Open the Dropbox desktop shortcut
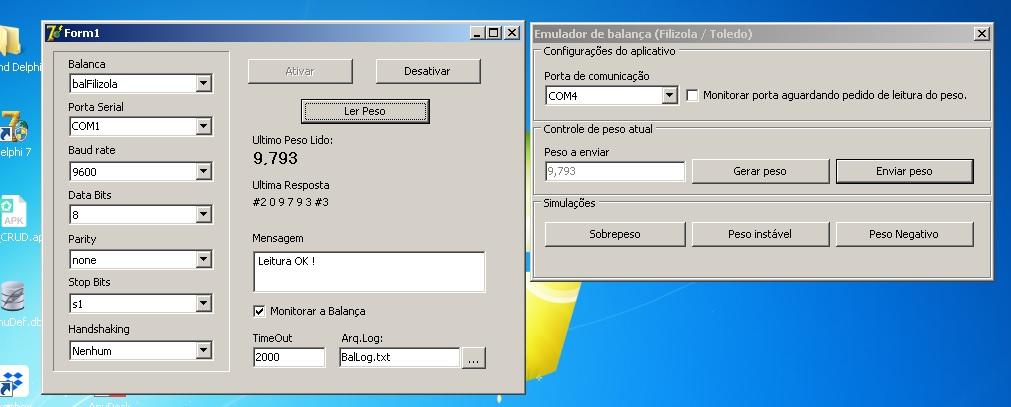 (x=14, y=381)
